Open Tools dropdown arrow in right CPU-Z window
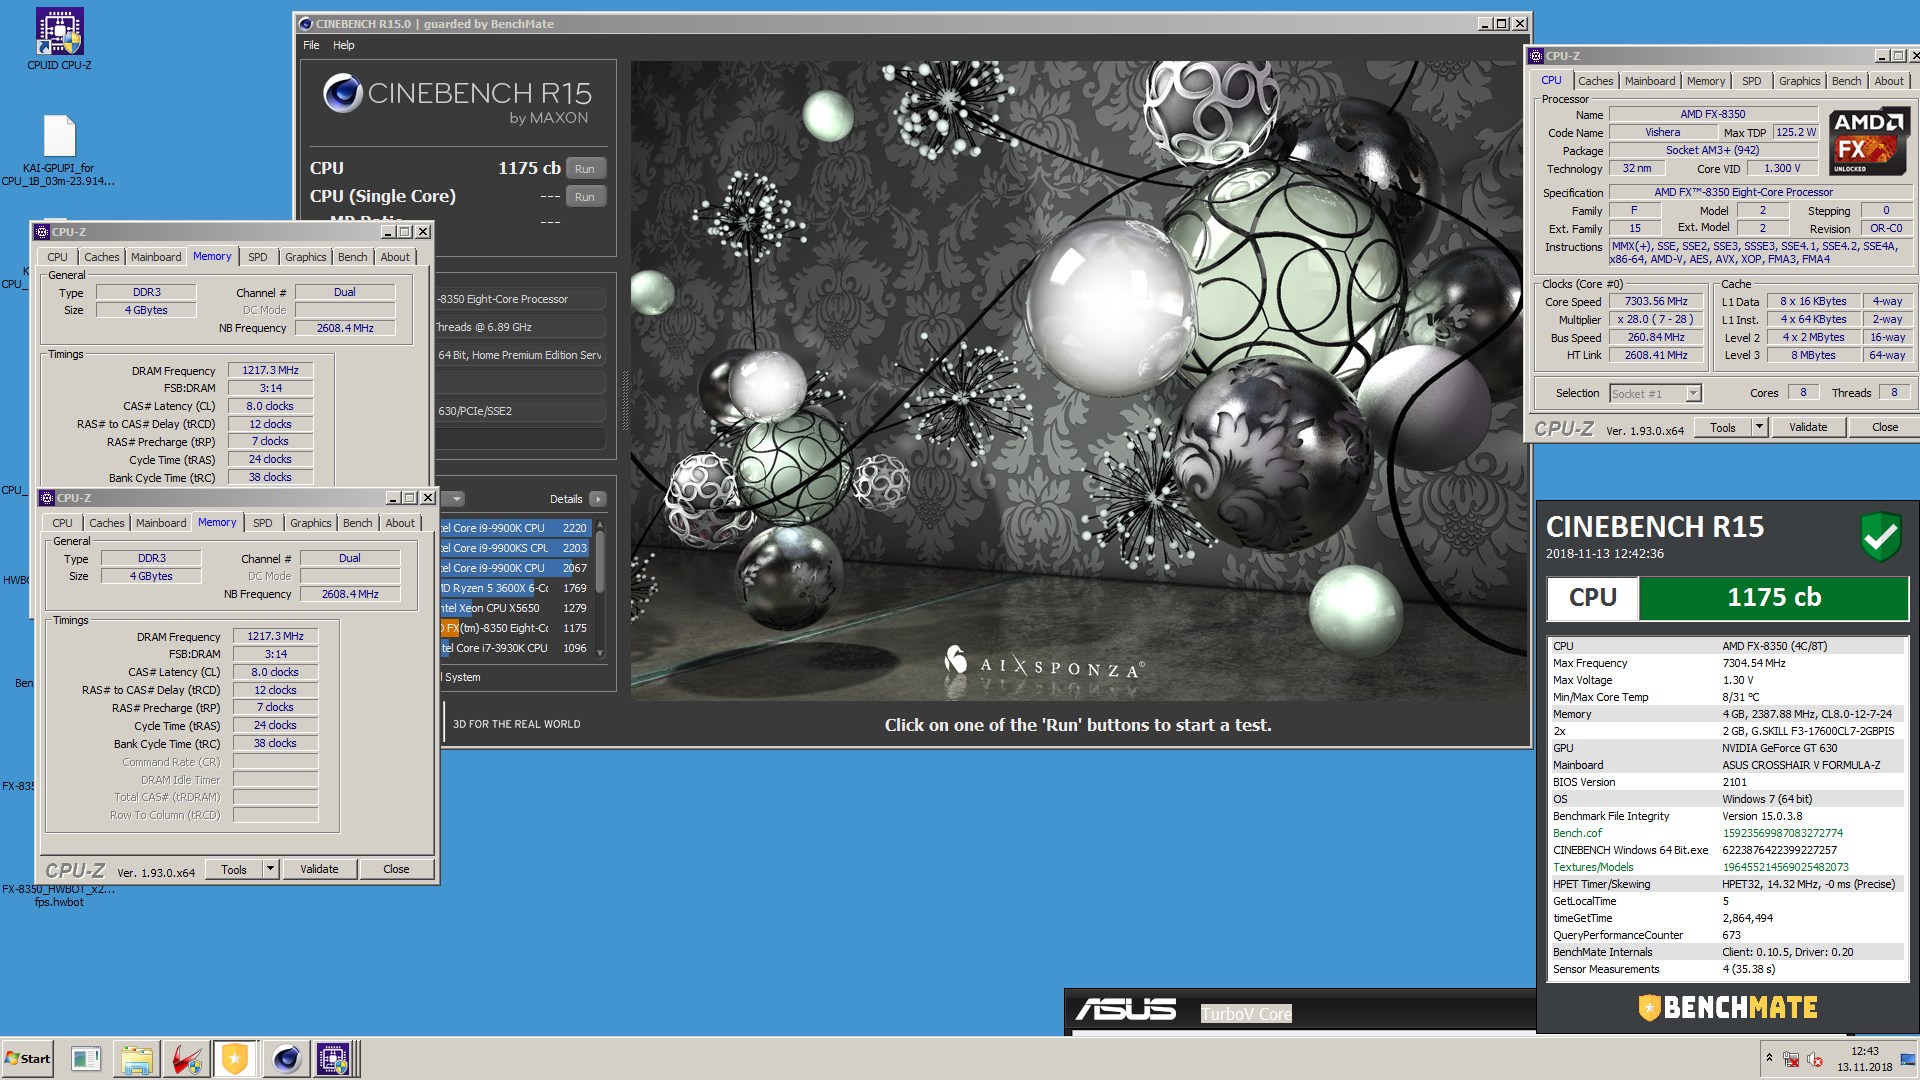This screenshot has height=1080, width=1920. coord(1759,427)
